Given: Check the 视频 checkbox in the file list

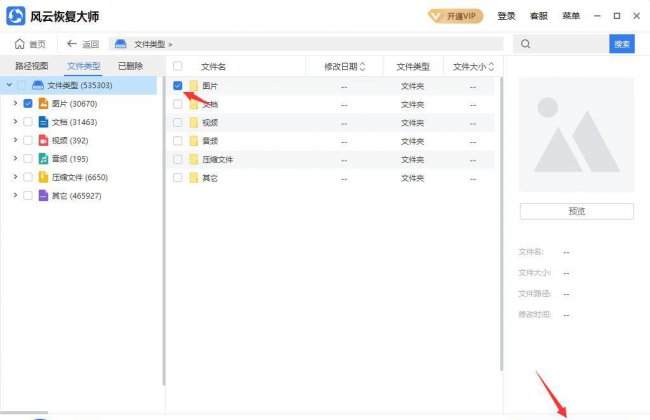Looking at the screenshot, I should pos(177,122).
